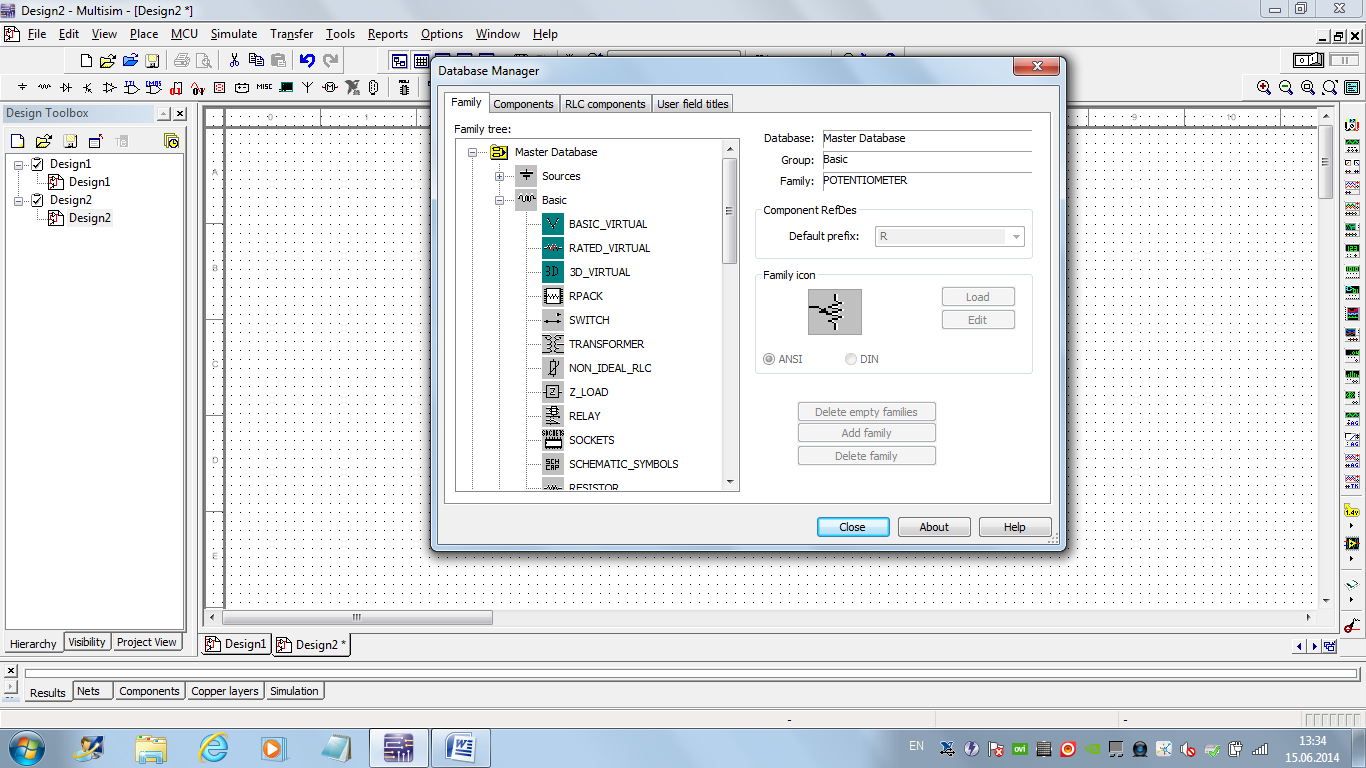
Task: Open the Tools menu
Action: pos(340,34)
